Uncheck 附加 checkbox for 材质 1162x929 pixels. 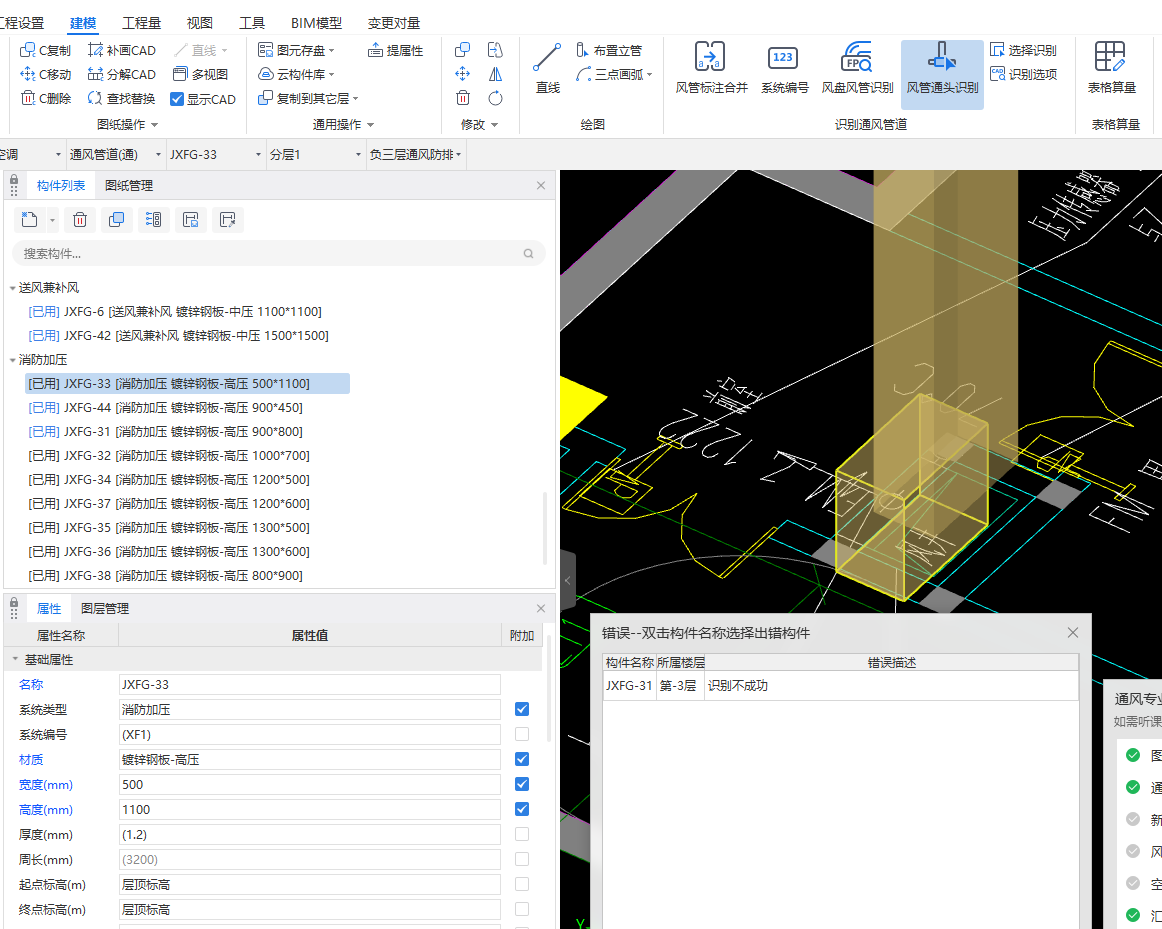522,759
